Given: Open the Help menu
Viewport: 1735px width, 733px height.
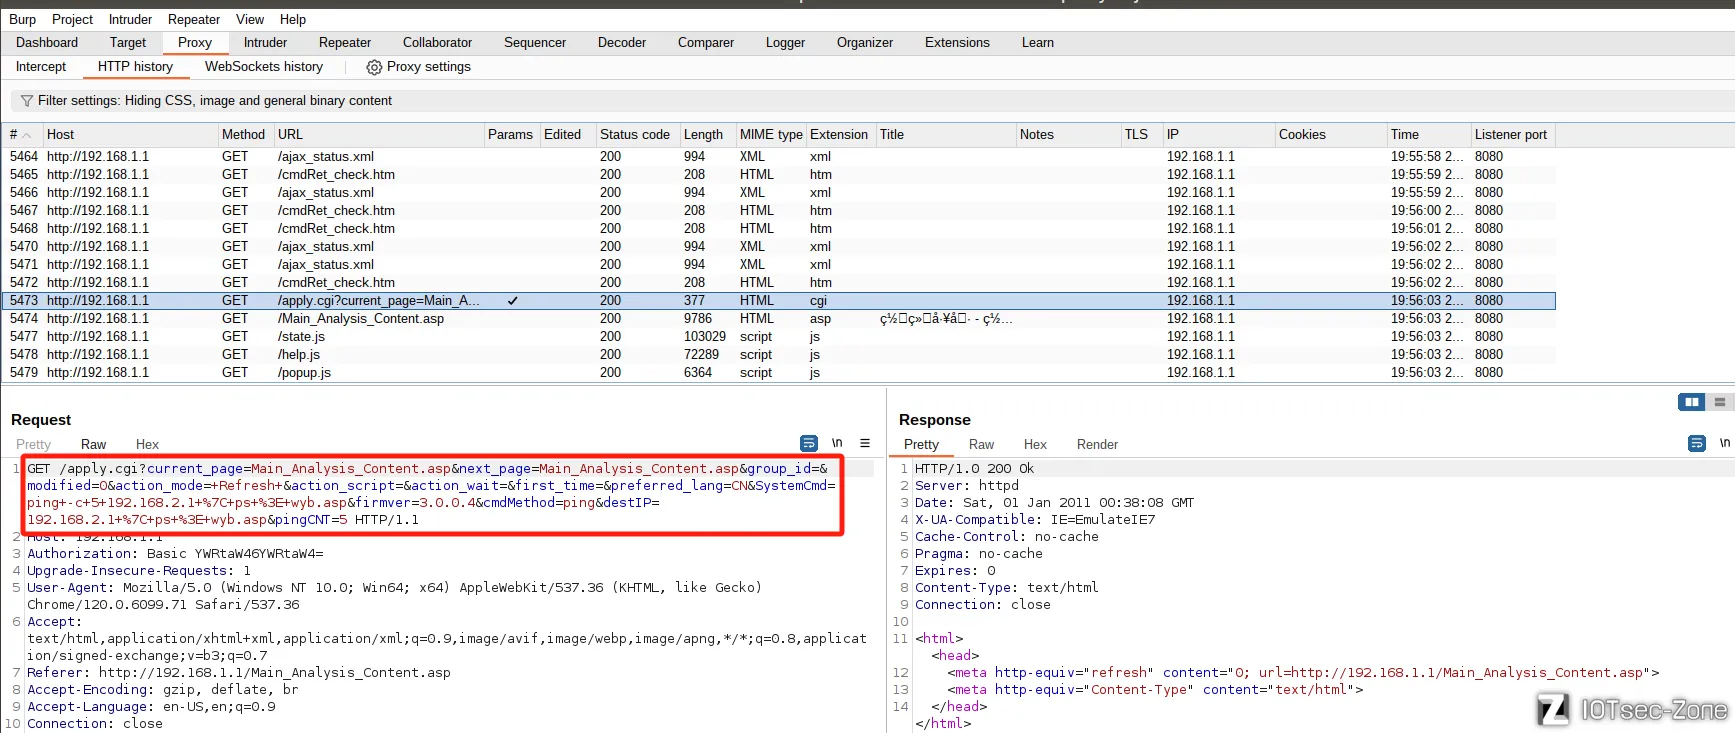Looking at the screenshot, I should point(293,19).
